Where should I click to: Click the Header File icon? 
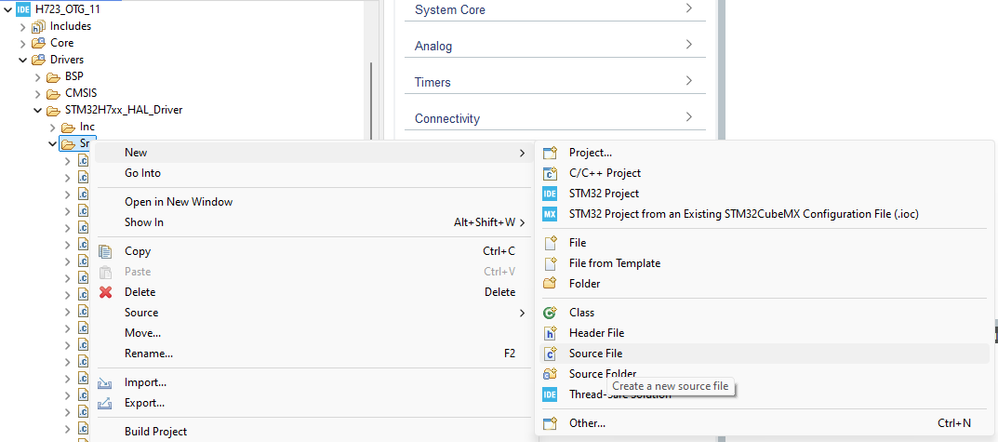point(550,333)
